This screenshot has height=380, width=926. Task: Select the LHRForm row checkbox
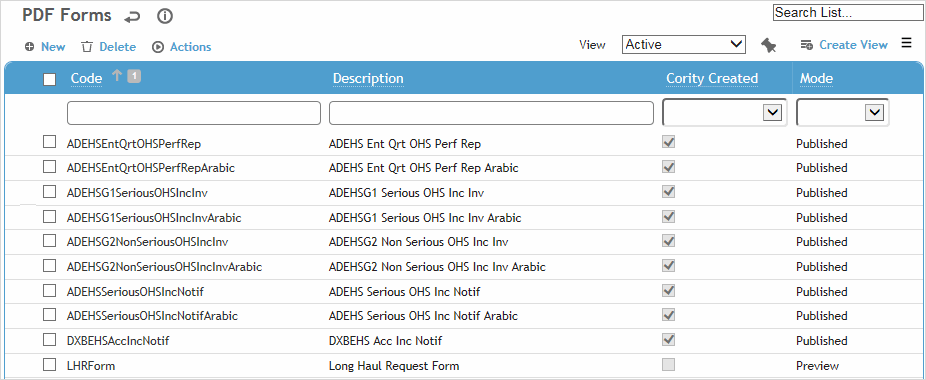[50, 365]
